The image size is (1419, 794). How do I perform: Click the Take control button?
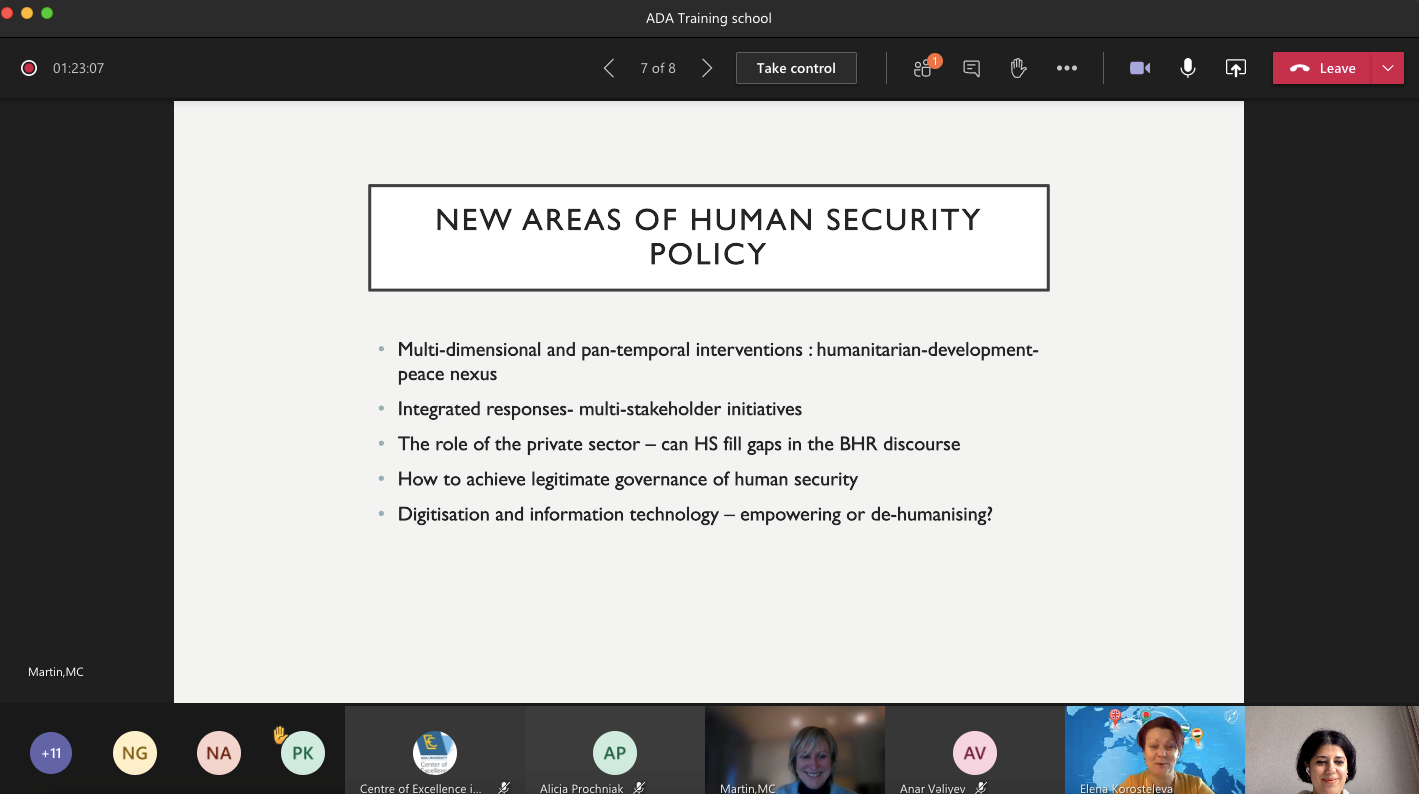click(796, 68)
